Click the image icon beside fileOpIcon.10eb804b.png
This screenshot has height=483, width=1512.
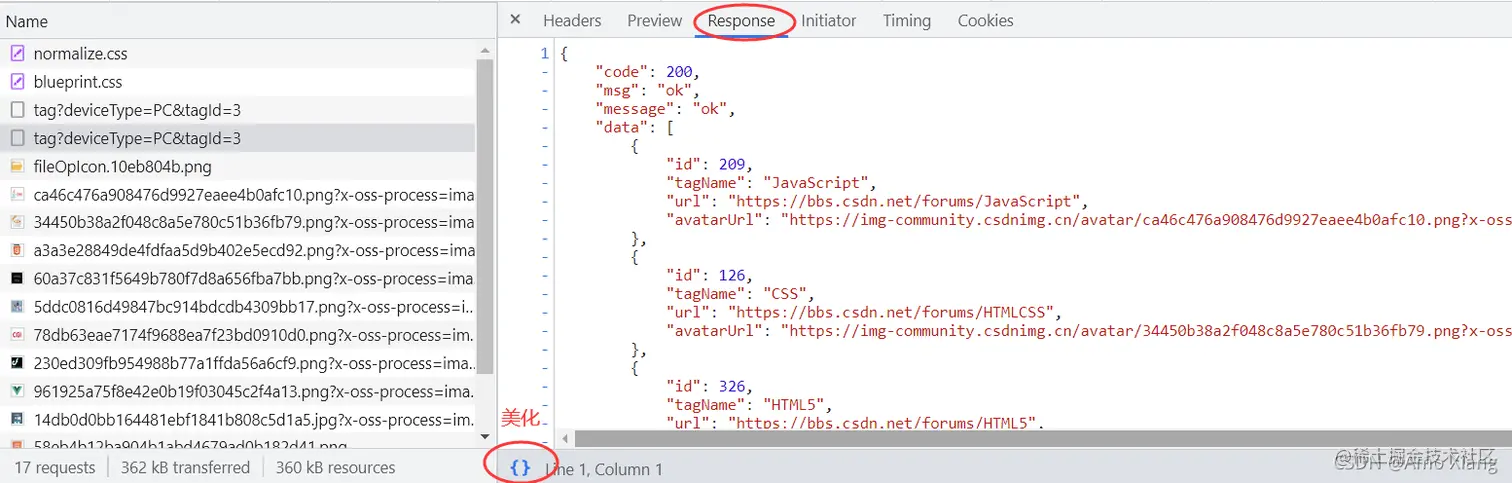[x=18, y=166]
